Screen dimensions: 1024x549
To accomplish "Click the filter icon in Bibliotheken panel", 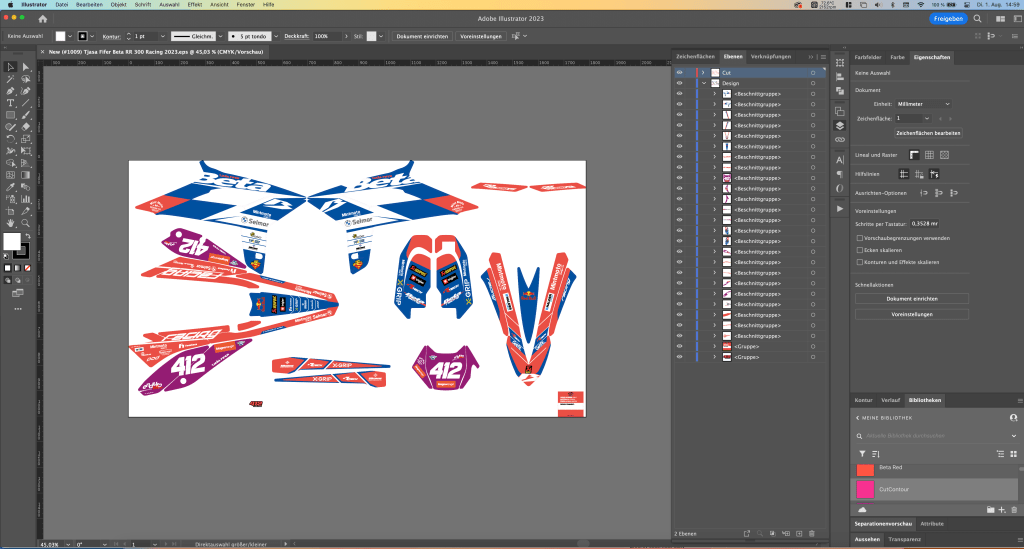I will coord(863,453).
